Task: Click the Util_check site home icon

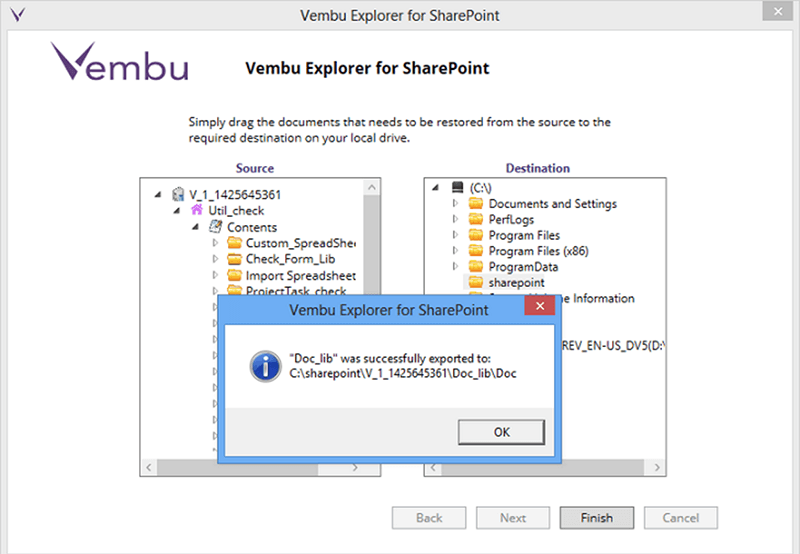Action: (197, 210)
